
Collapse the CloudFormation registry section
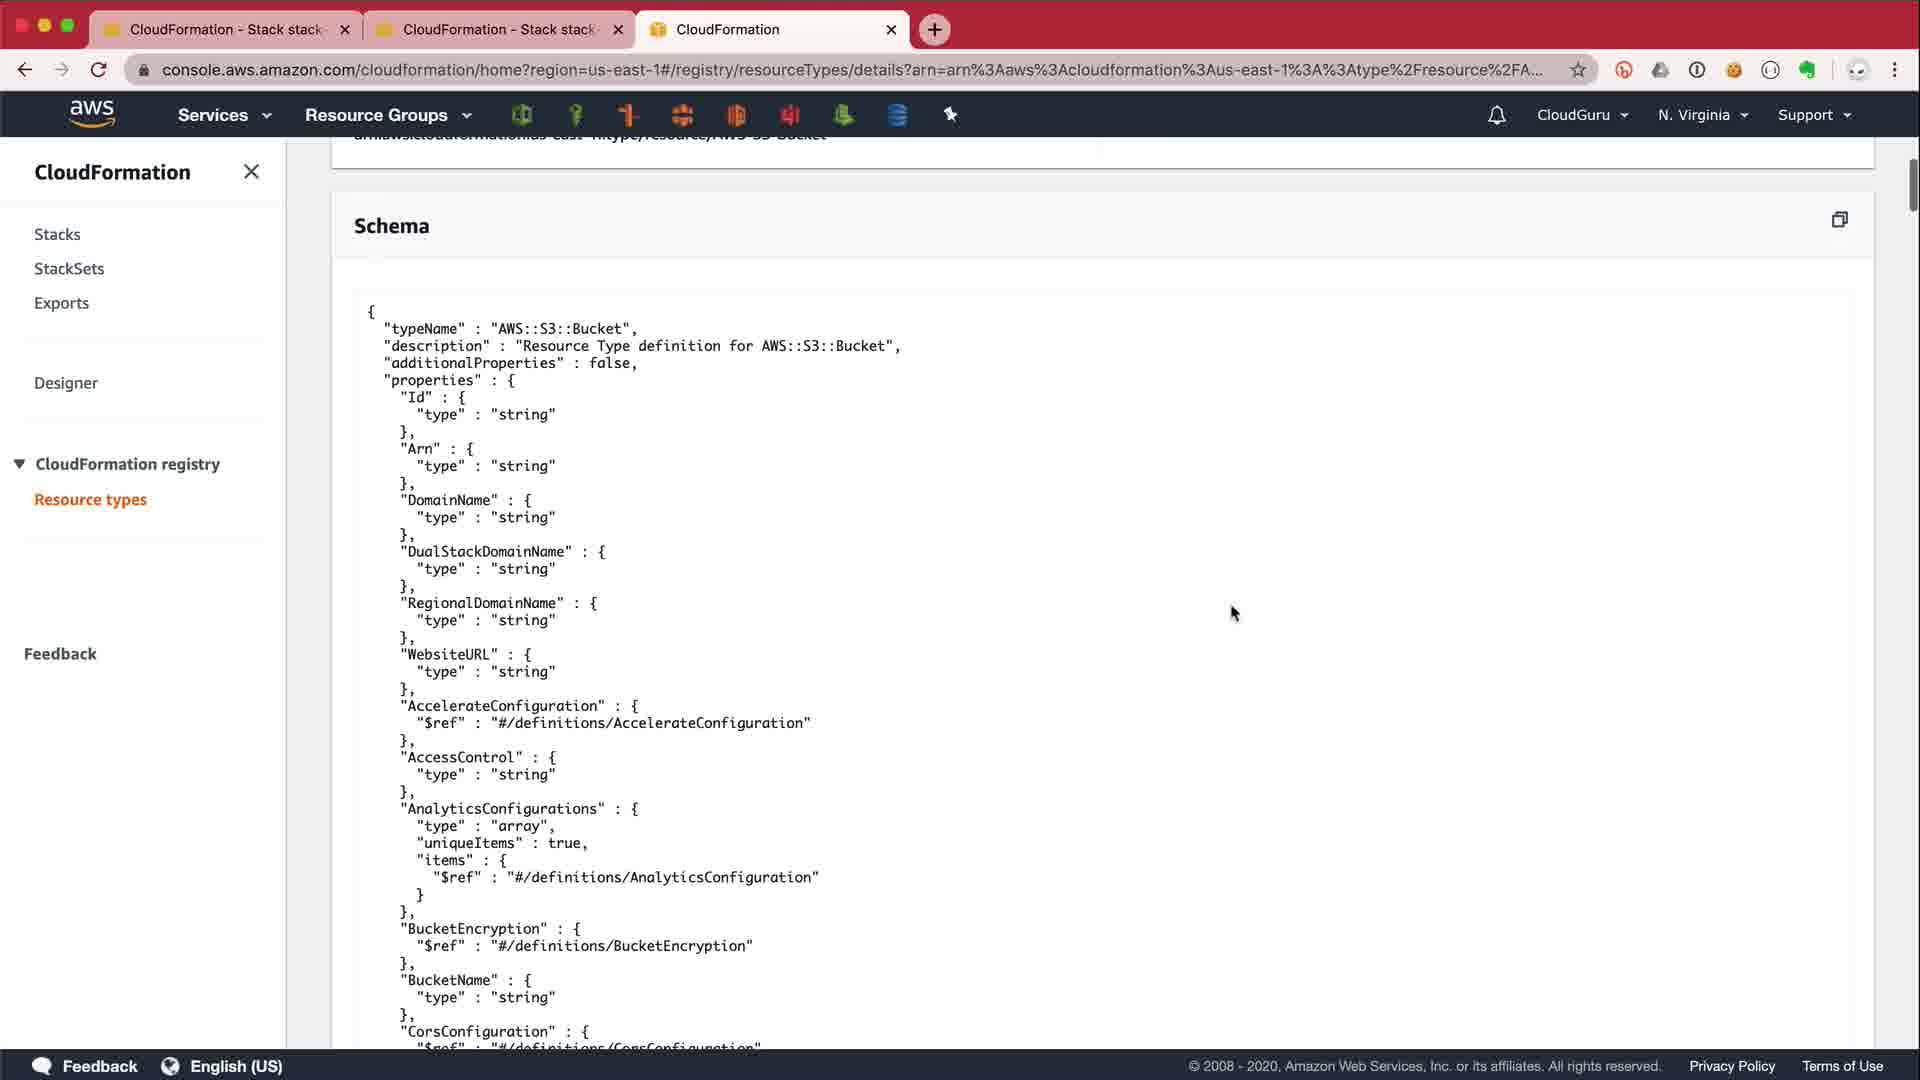tap(19, 464)
